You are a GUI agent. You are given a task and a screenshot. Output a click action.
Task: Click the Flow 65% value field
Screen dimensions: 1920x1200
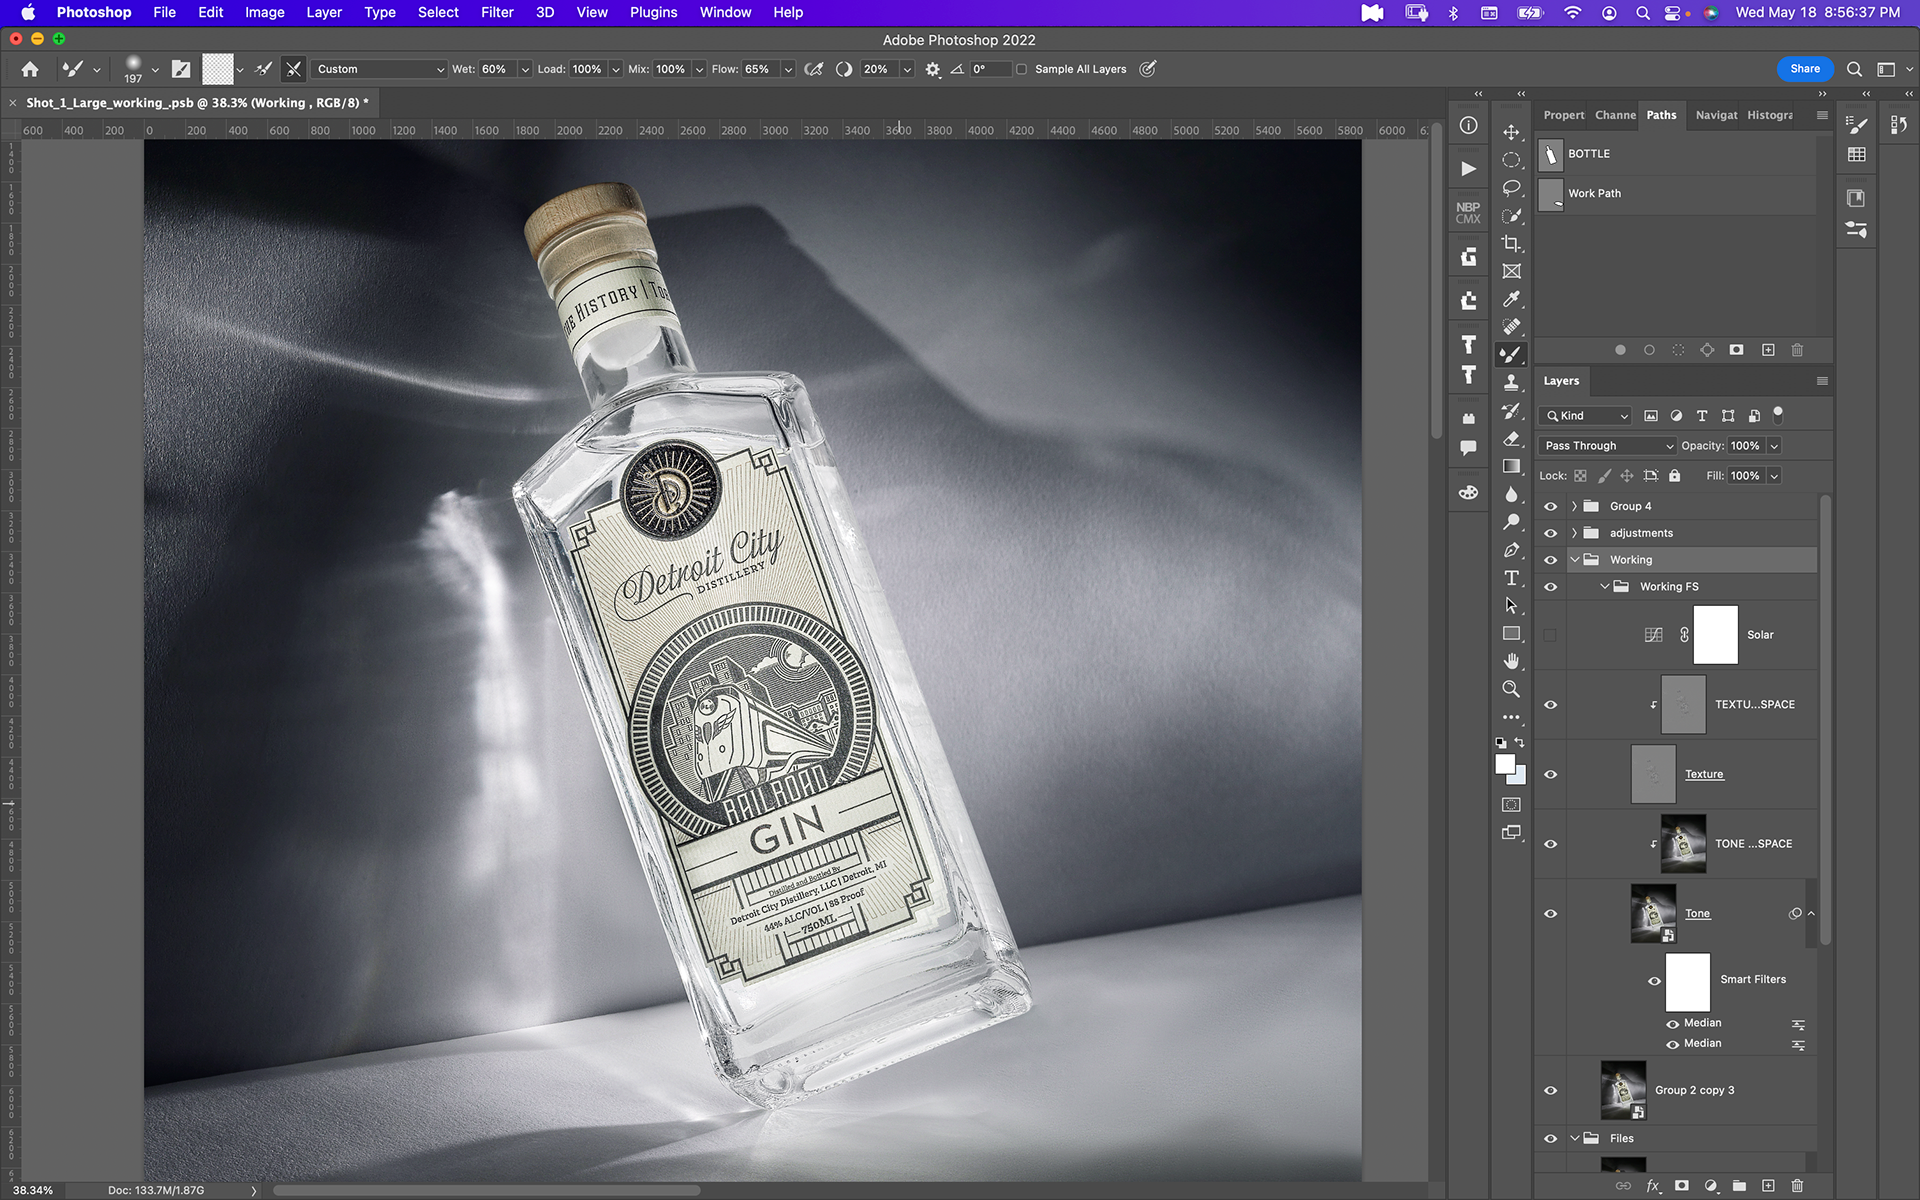click(760, 69)
